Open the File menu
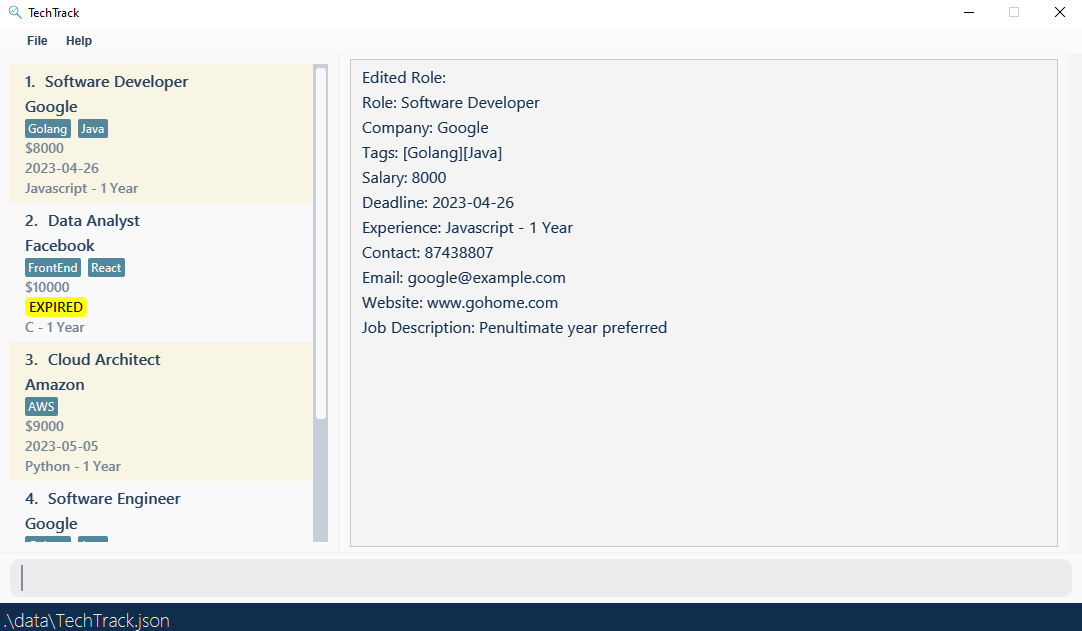This screenshot has height=631, width=1082. (37, 41)
